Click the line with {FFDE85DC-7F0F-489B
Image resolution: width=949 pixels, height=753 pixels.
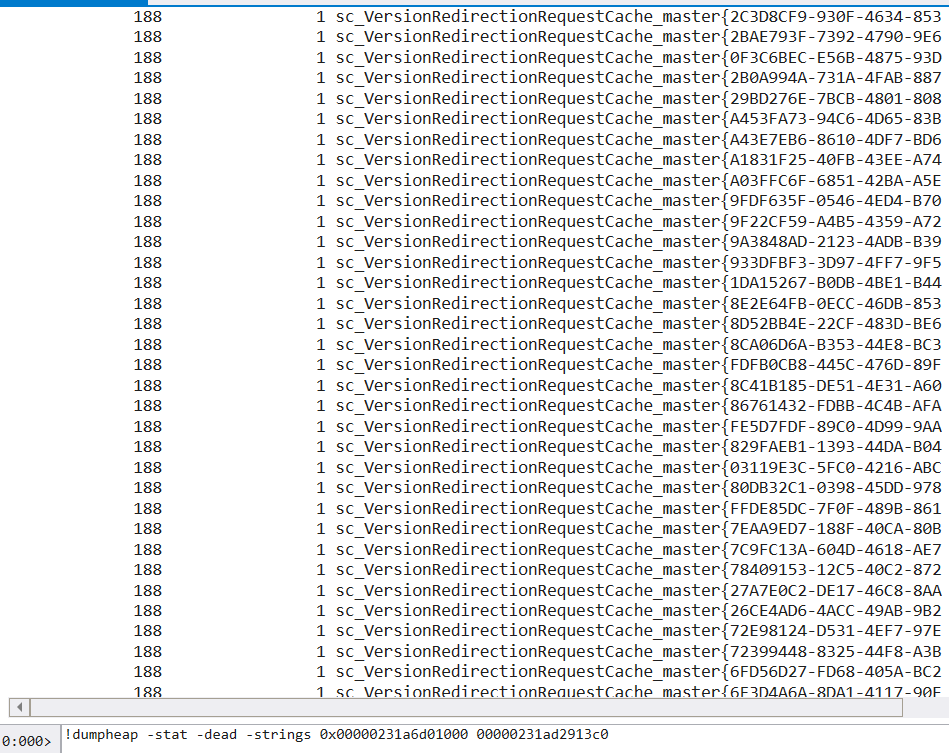point(638,508)
